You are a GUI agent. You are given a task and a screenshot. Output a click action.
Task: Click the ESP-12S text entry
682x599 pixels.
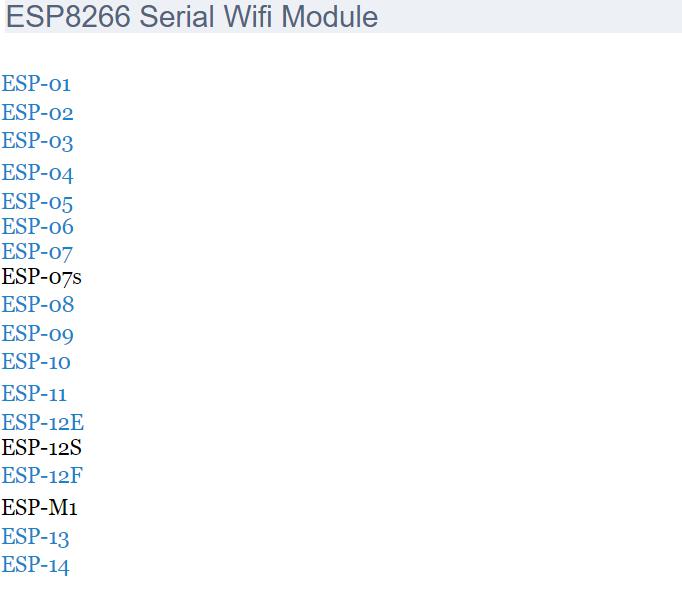point(42,448)
